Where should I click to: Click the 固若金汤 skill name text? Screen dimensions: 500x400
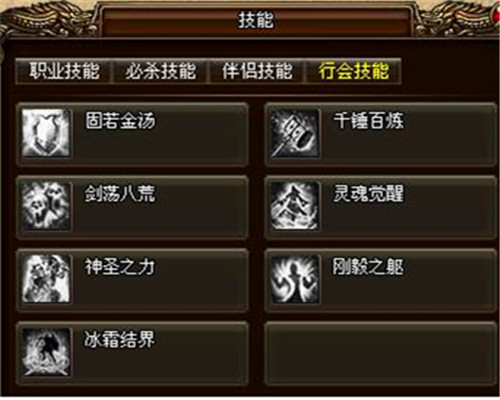tap(120, 120)
